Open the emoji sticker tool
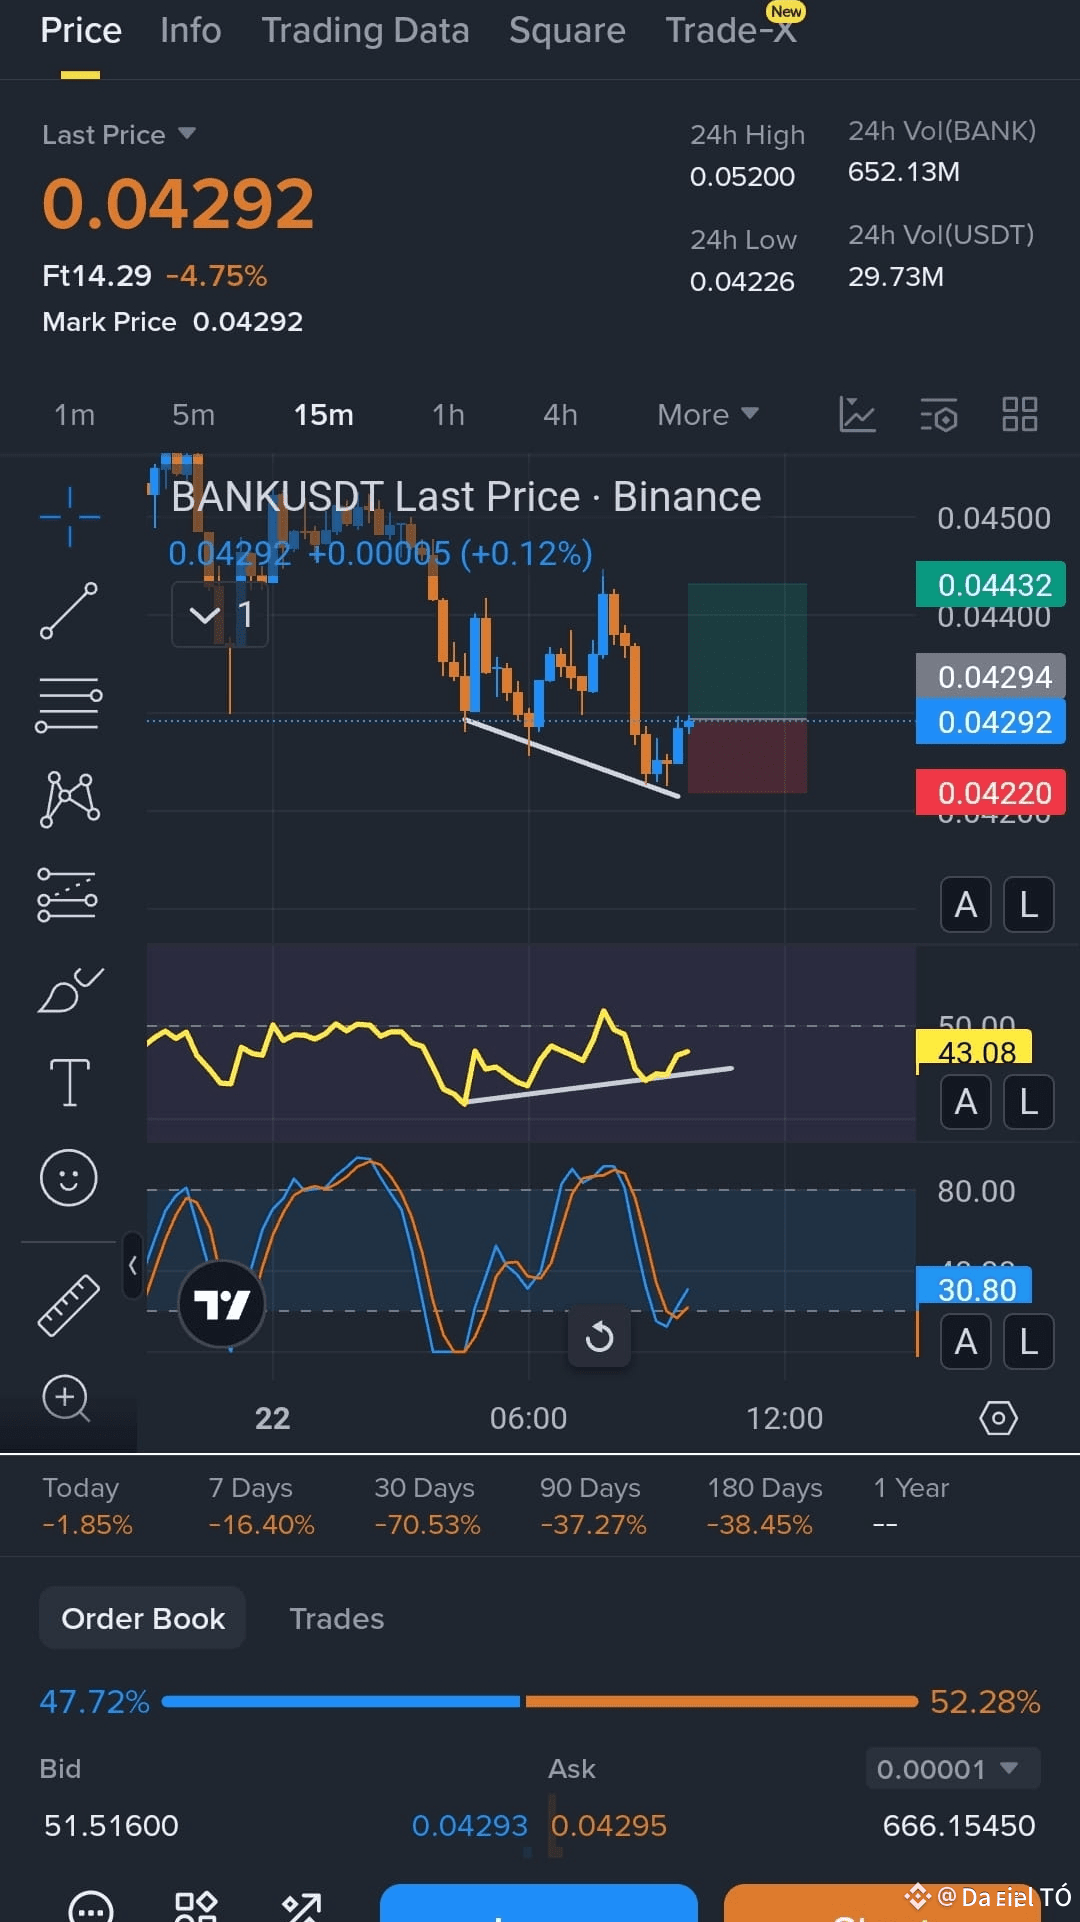1080x1922 pixels. 68,1177
